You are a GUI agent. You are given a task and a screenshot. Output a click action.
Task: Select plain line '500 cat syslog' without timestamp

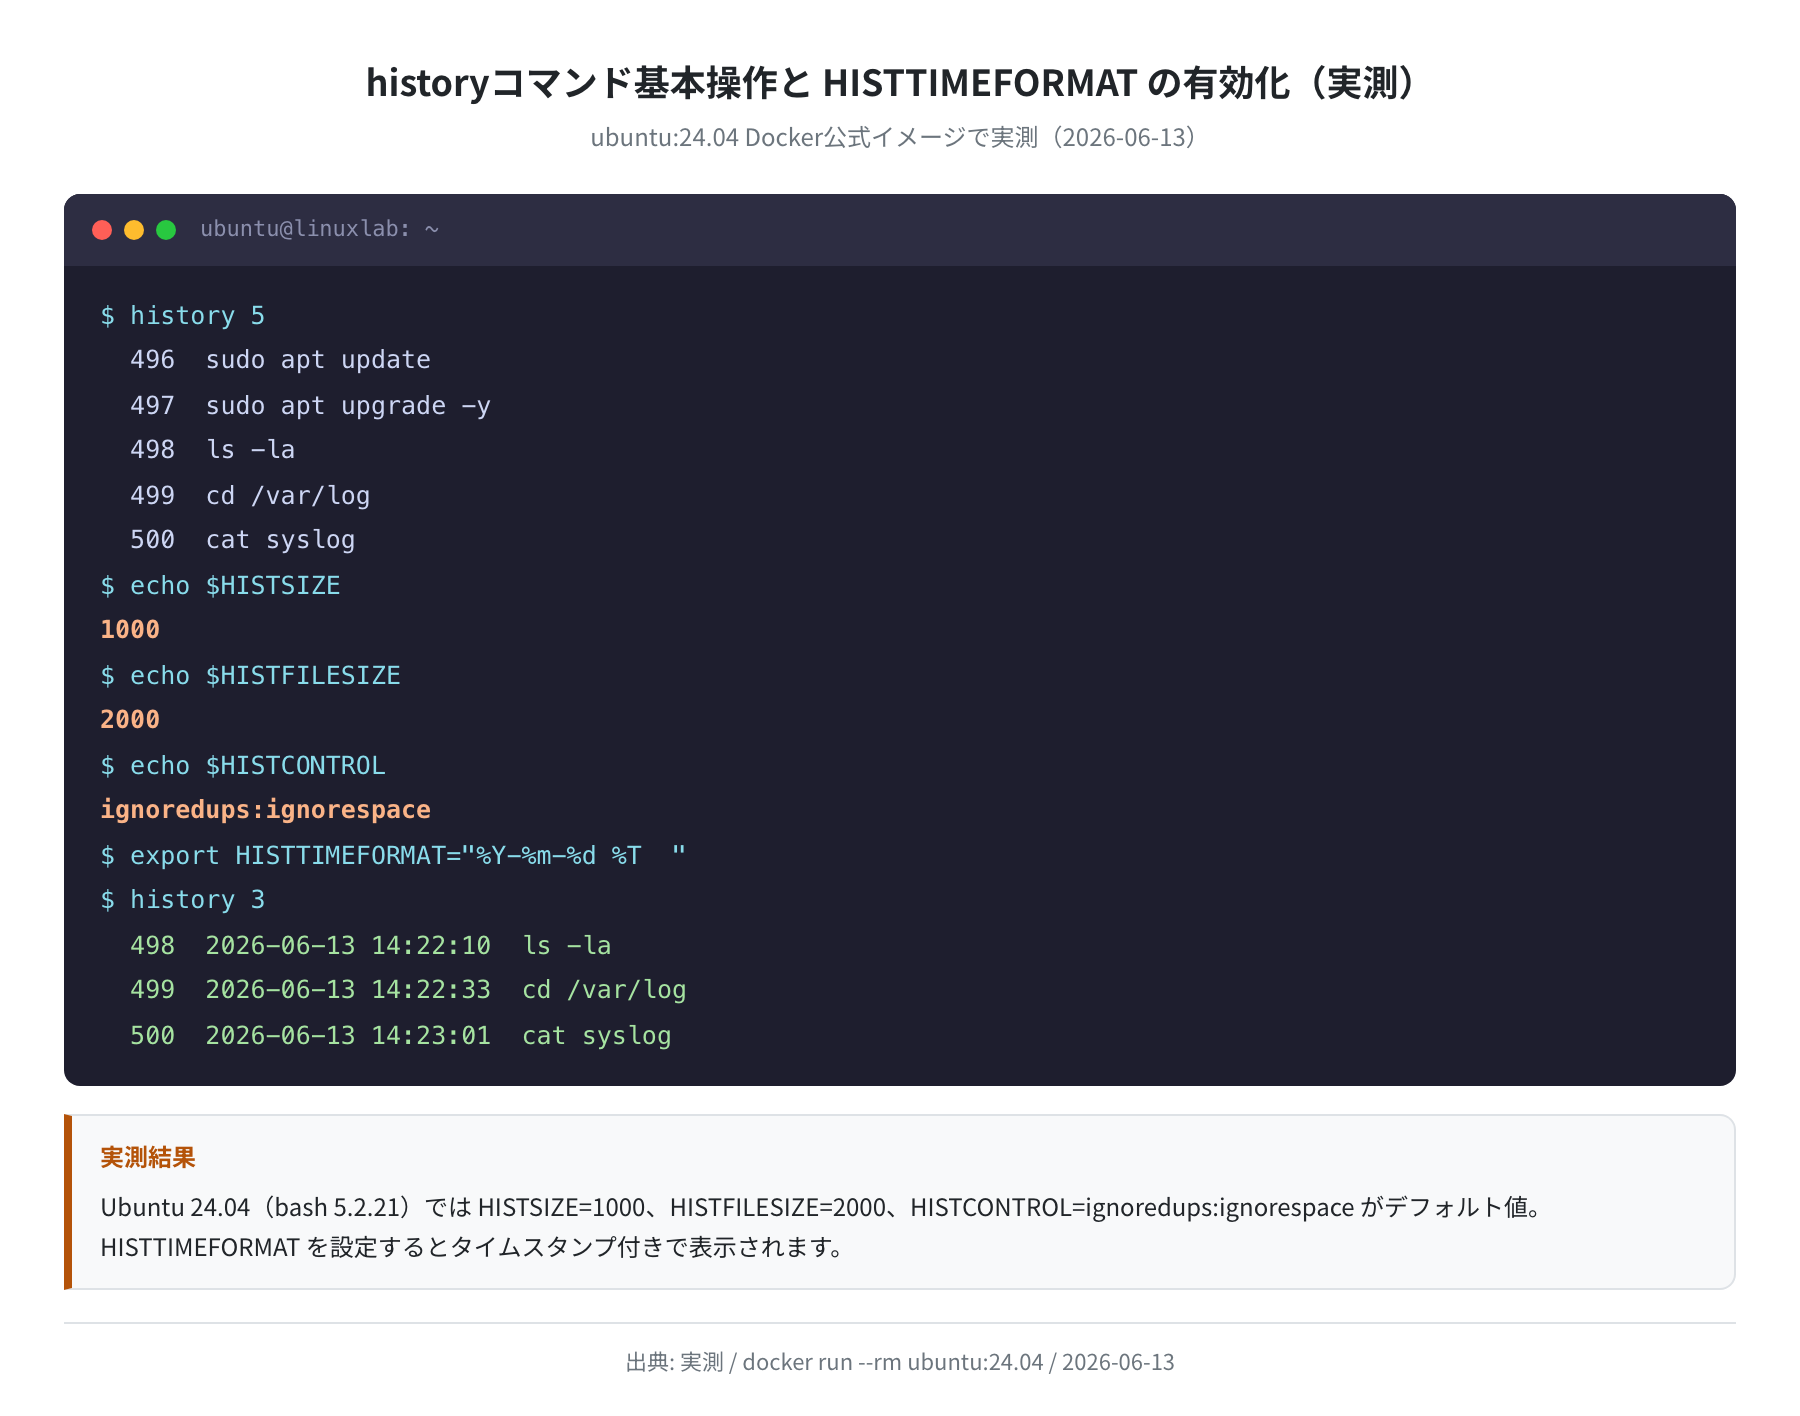pos(242,540)
